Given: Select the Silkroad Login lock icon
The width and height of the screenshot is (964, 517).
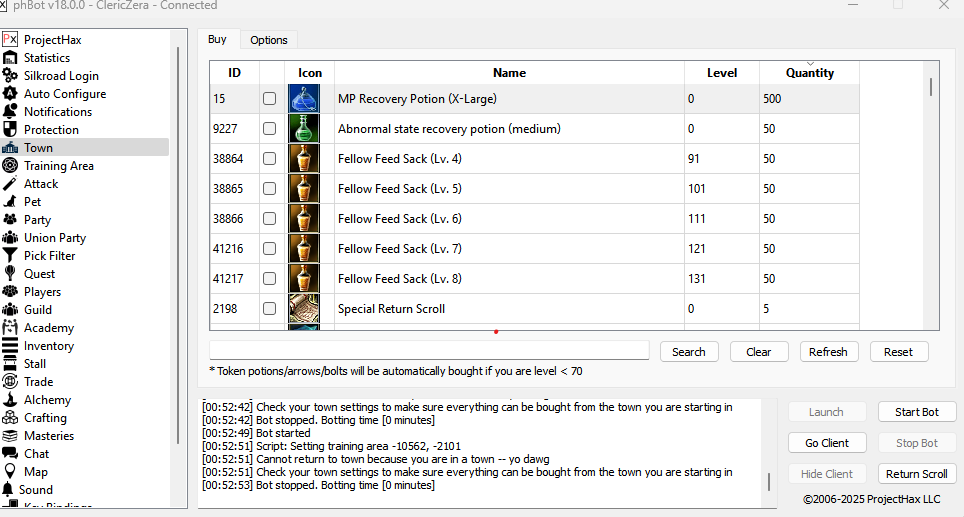Looking at the screenshot, I should point(10,76).
